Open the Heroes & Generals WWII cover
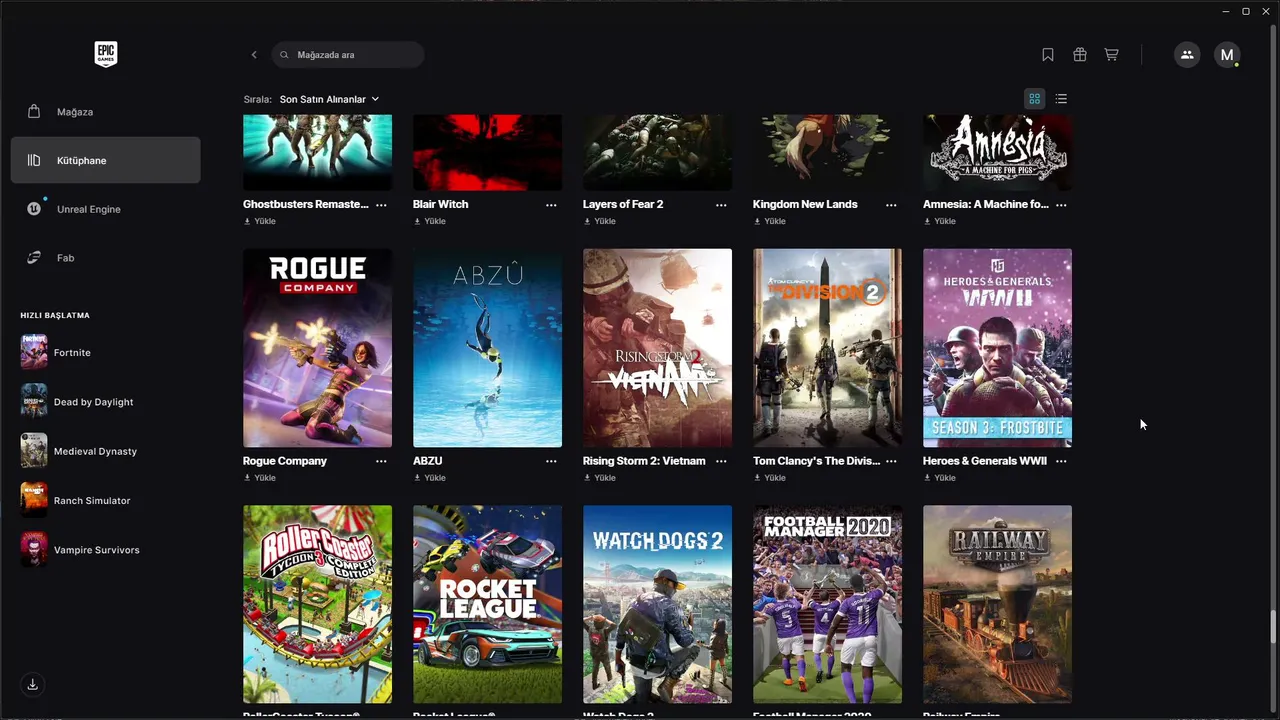Image resolution: width=1280 pixels, height=720 pixels. tap(998, 348)
